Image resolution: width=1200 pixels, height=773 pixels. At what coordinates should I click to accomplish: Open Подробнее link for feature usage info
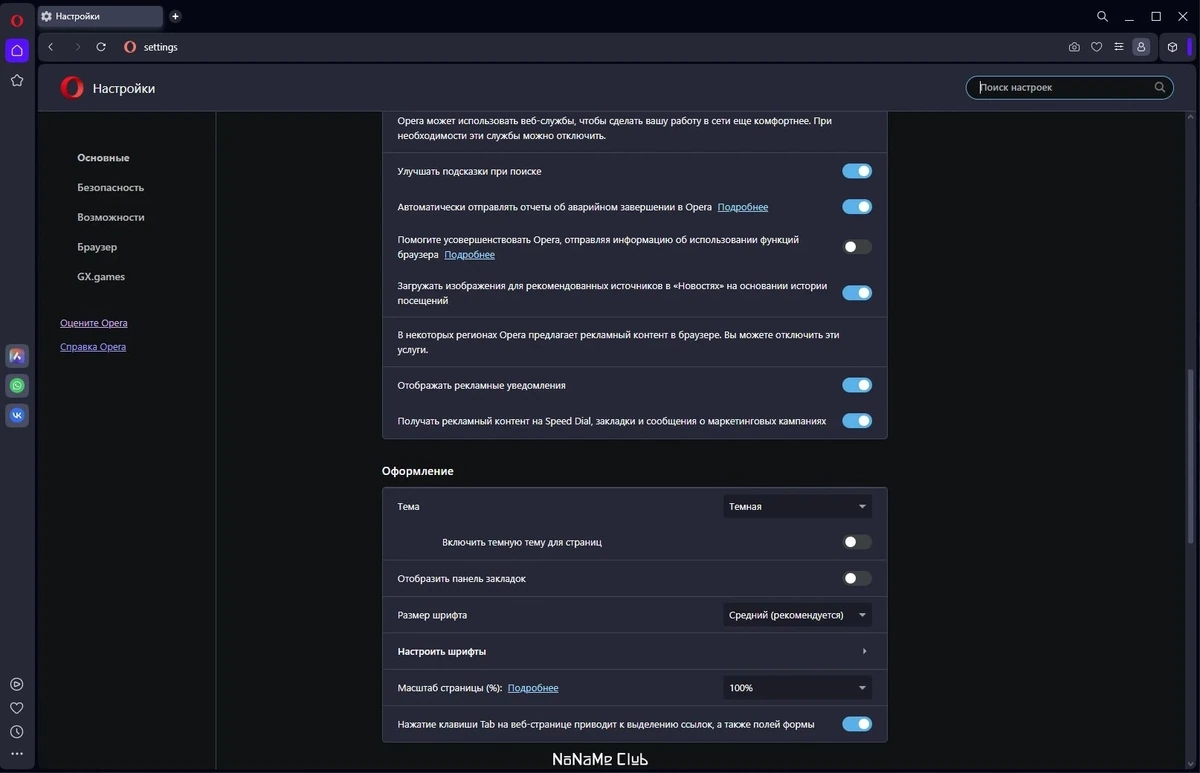[x=470, y=255]
